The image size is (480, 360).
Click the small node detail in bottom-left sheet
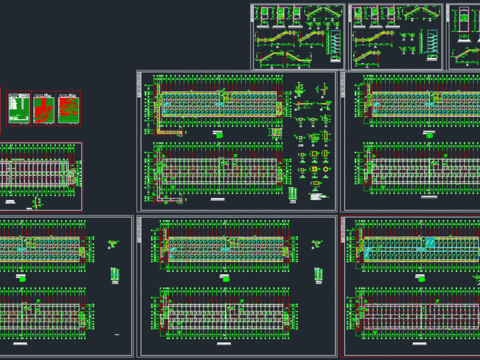(x=113, y=244)
